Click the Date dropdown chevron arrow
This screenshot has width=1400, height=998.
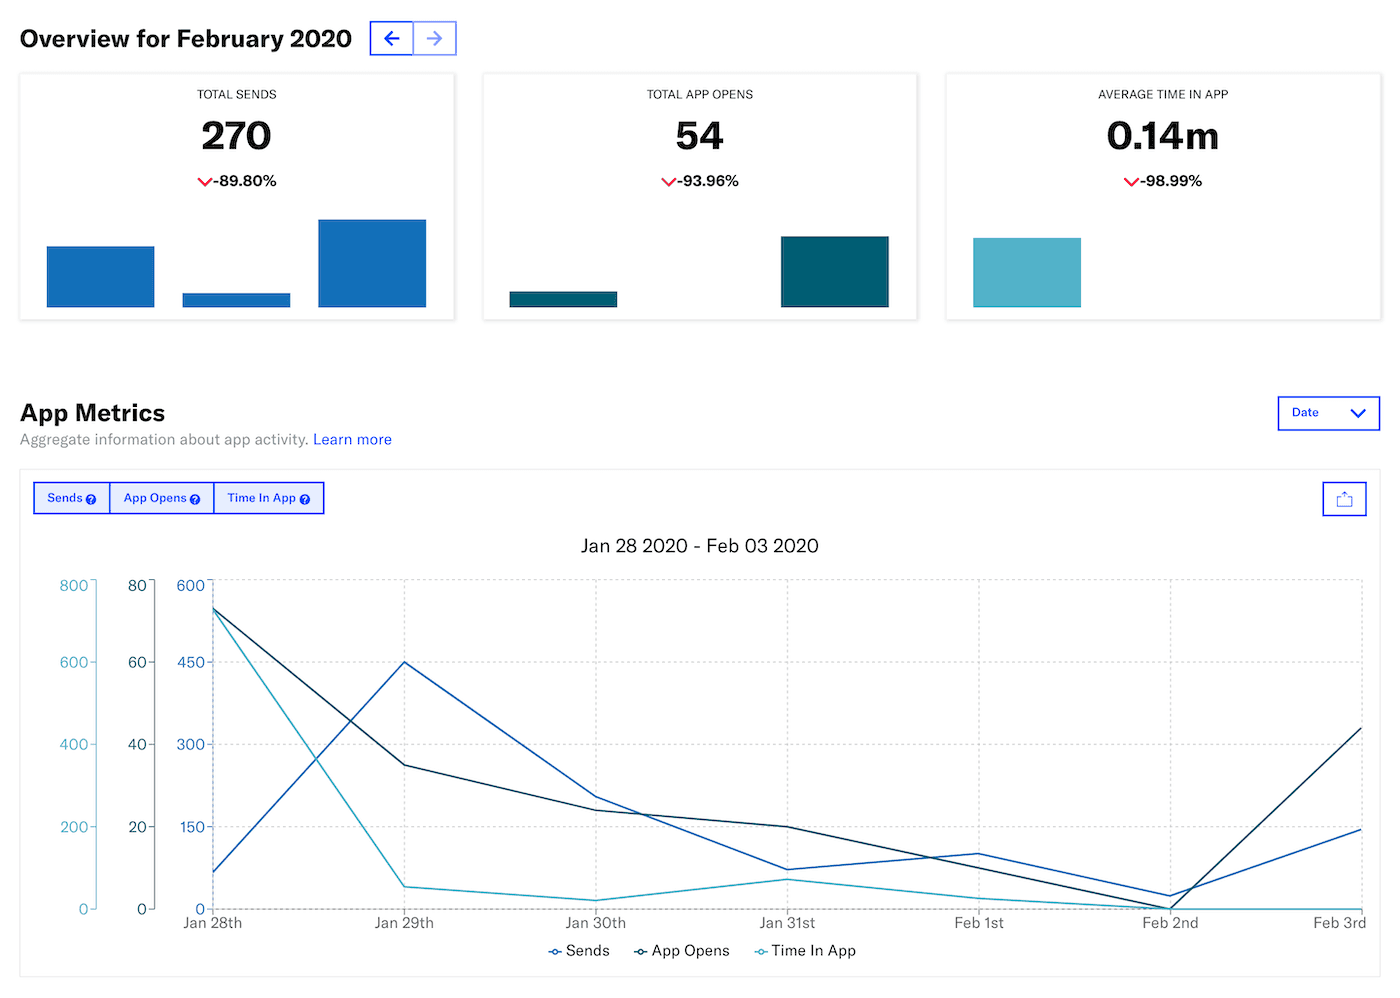[x=1357, y=412]
